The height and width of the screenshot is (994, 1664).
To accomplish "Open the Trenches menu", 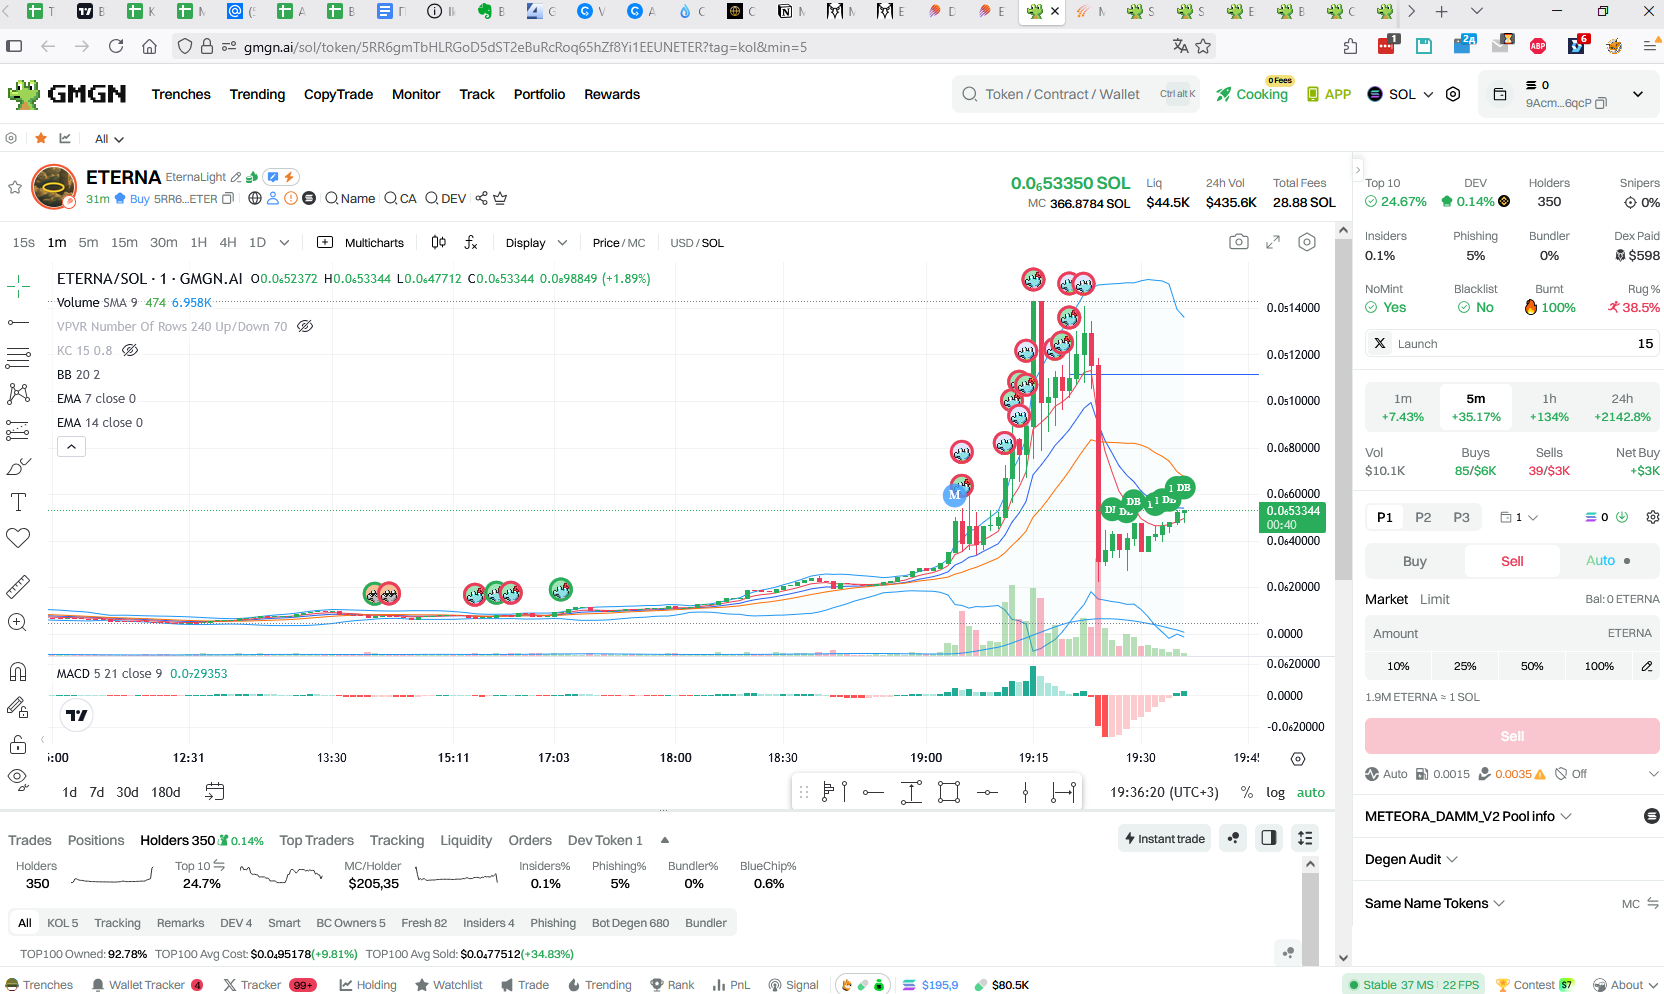I will coord(181,94).
